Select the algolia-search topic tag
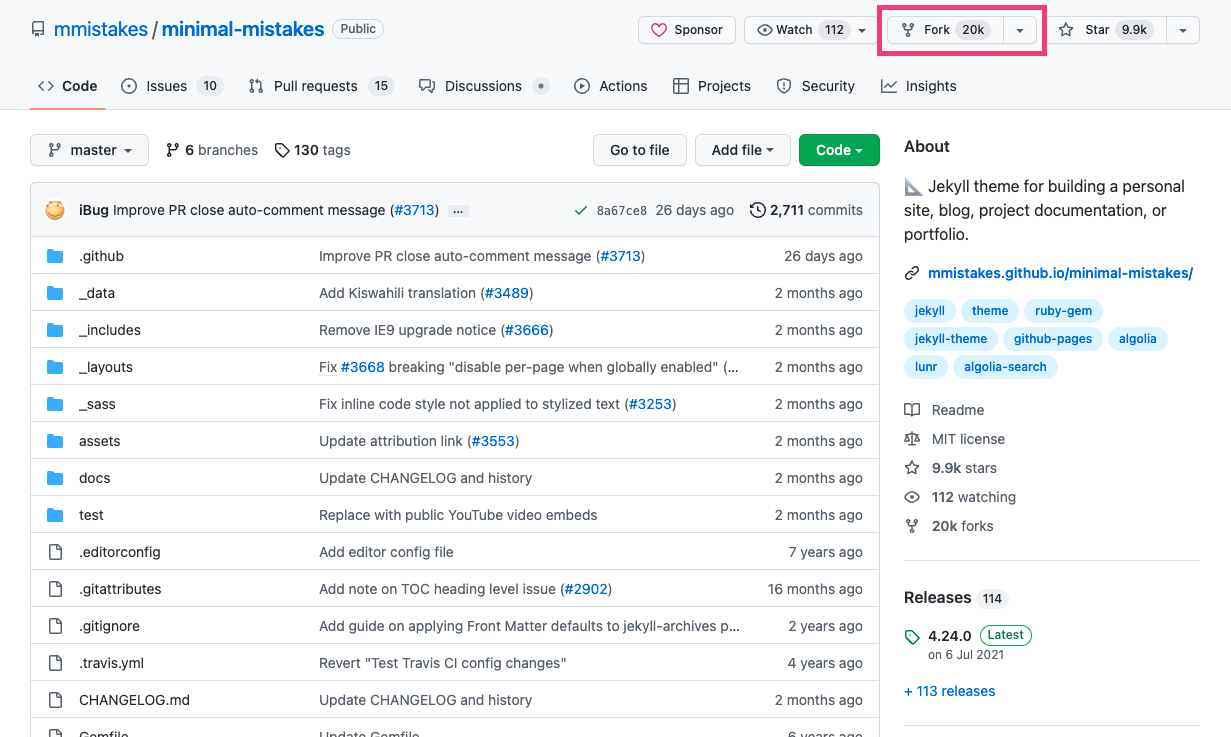The width and height of the screenshot is (1231, 737). 1005,367
